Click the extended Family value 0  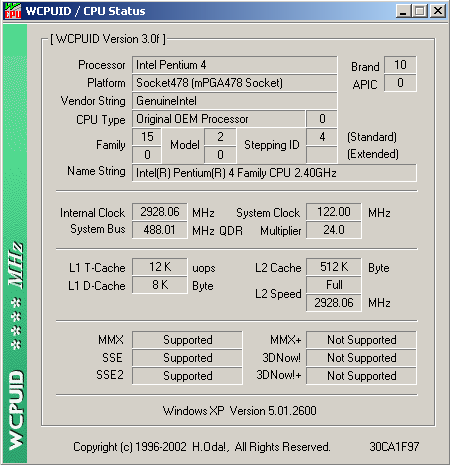(147, 155)
